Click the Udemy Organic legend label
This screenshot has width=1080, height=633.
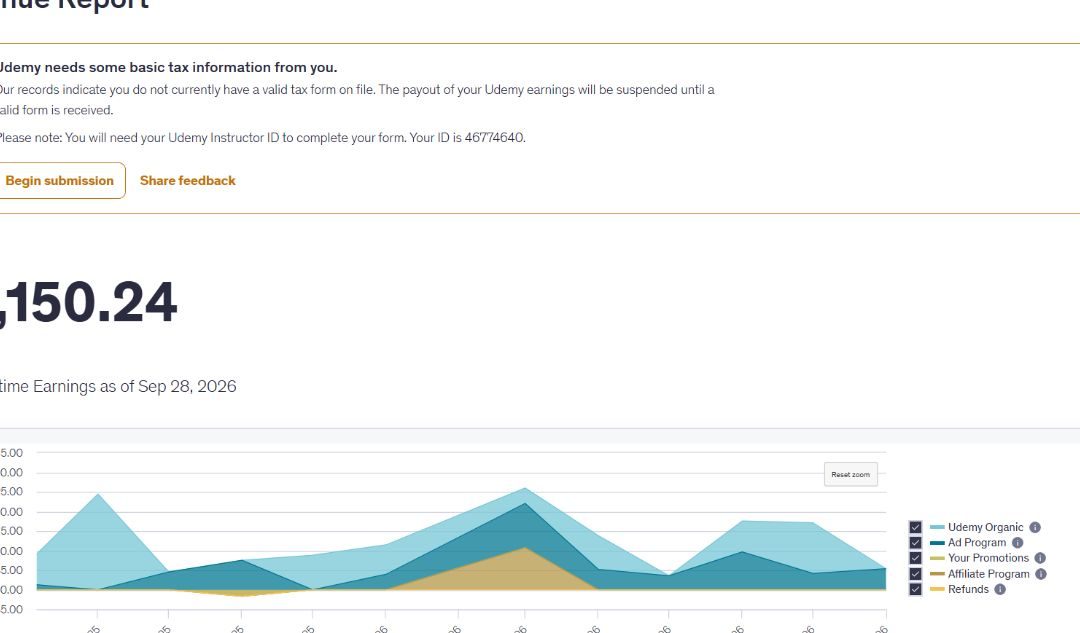tap(986, 527)
